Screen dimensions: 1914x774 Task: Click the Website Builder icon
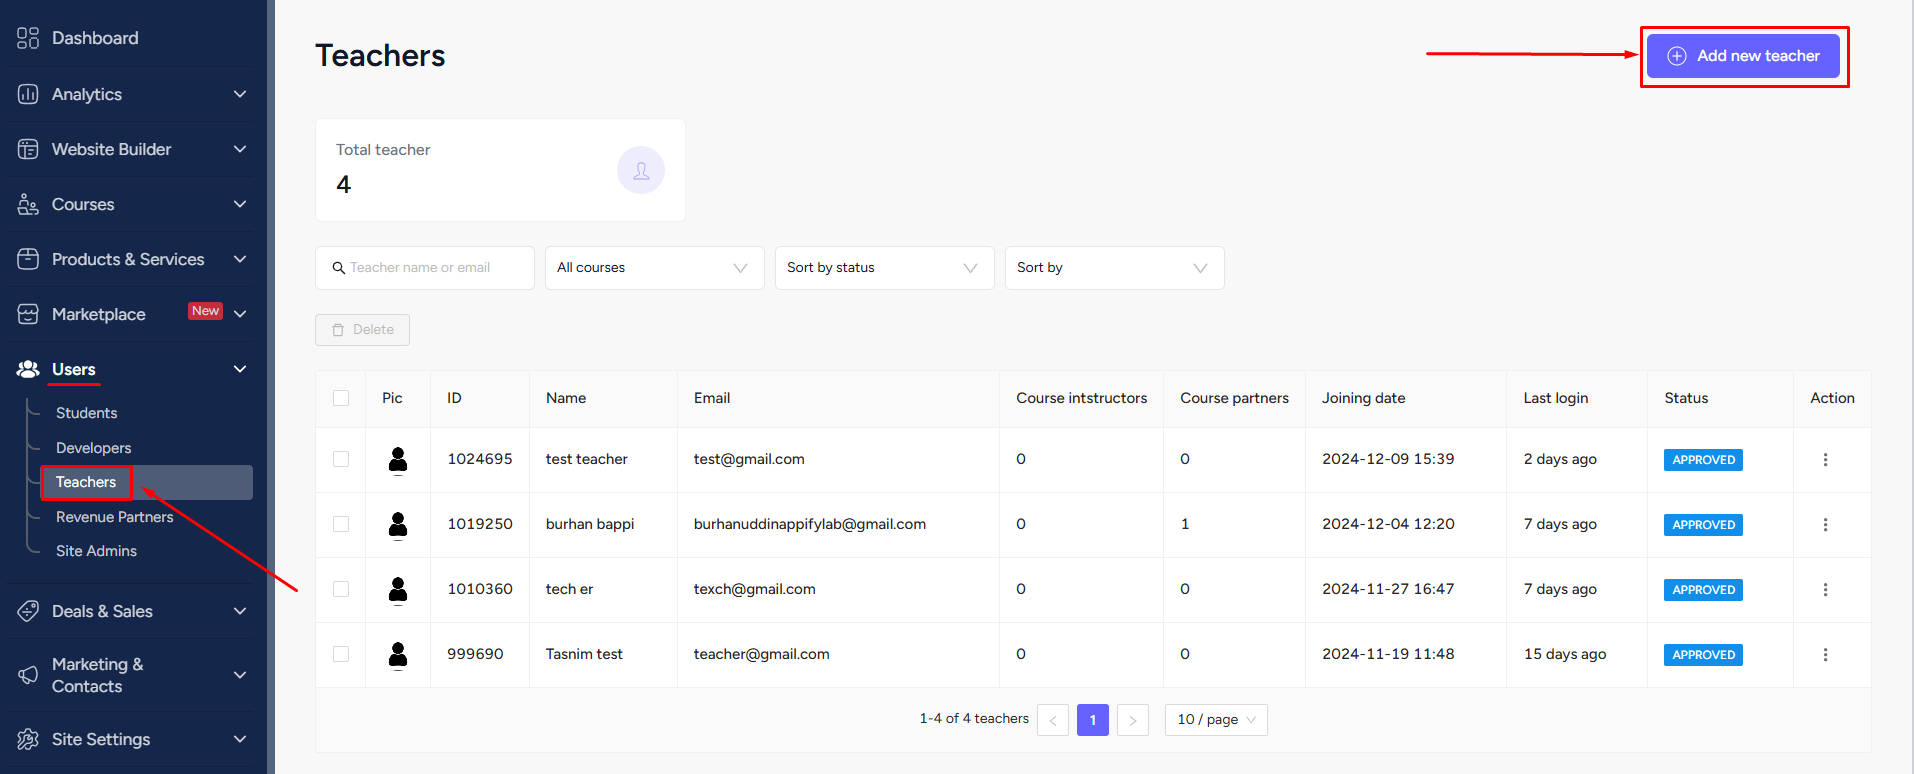pyautogui.click(x=28, y=149)
